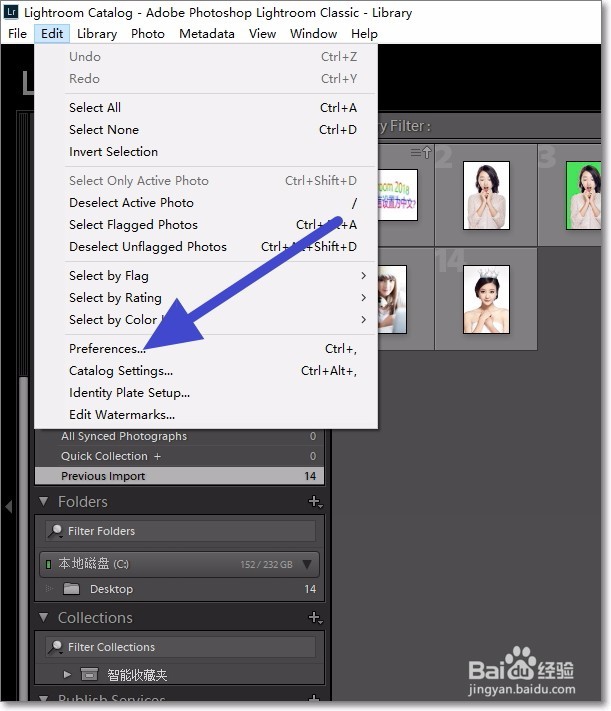The image size is (611, 711).
Task: Select Previous Import catalog row
Action: coord(180,476)
